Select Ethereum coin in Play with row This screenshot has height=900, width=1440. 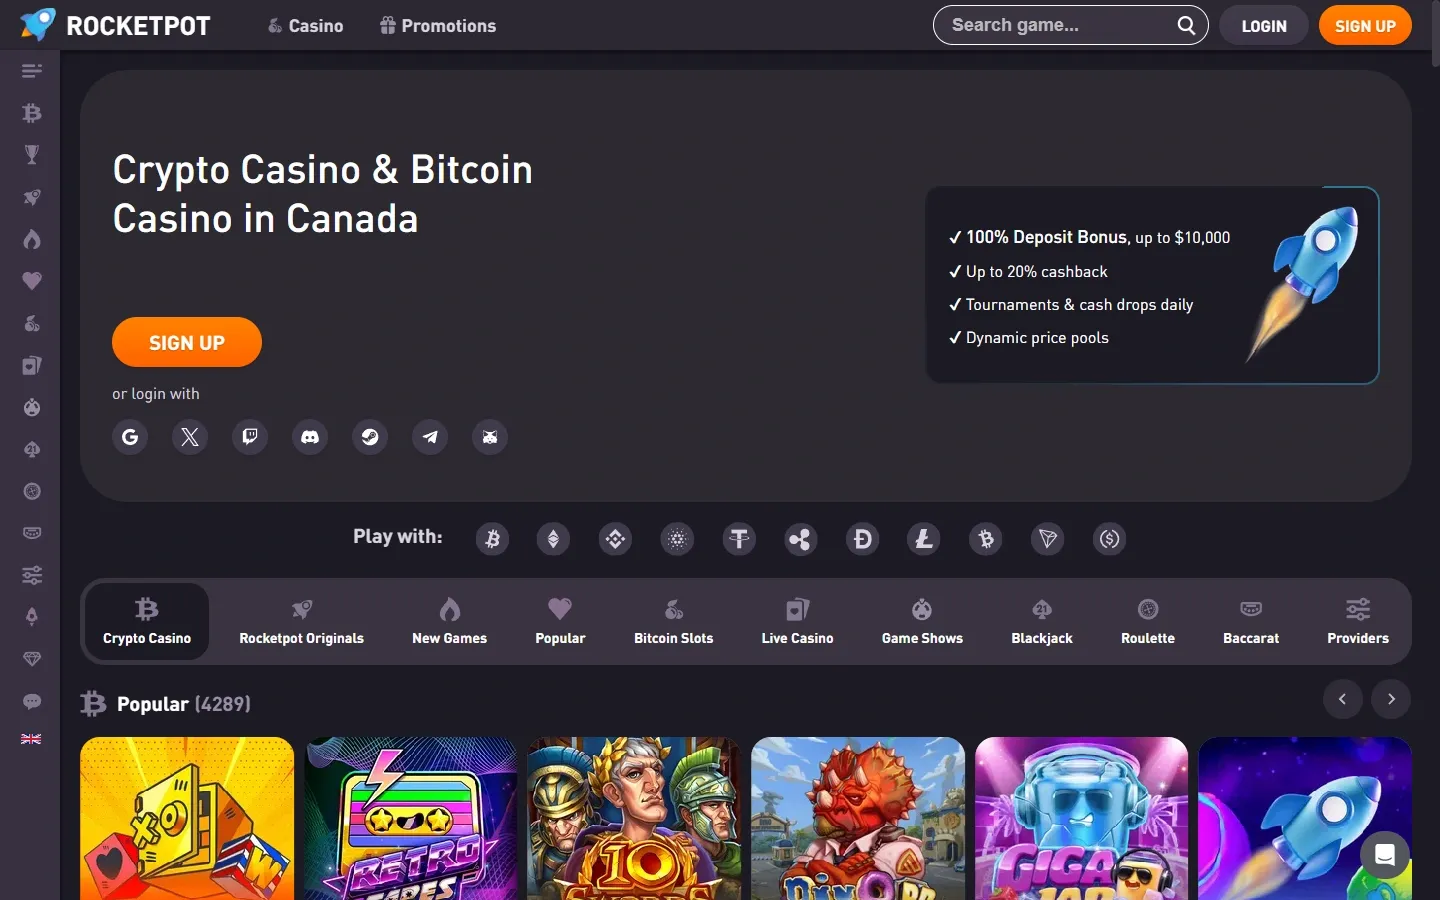553,540
